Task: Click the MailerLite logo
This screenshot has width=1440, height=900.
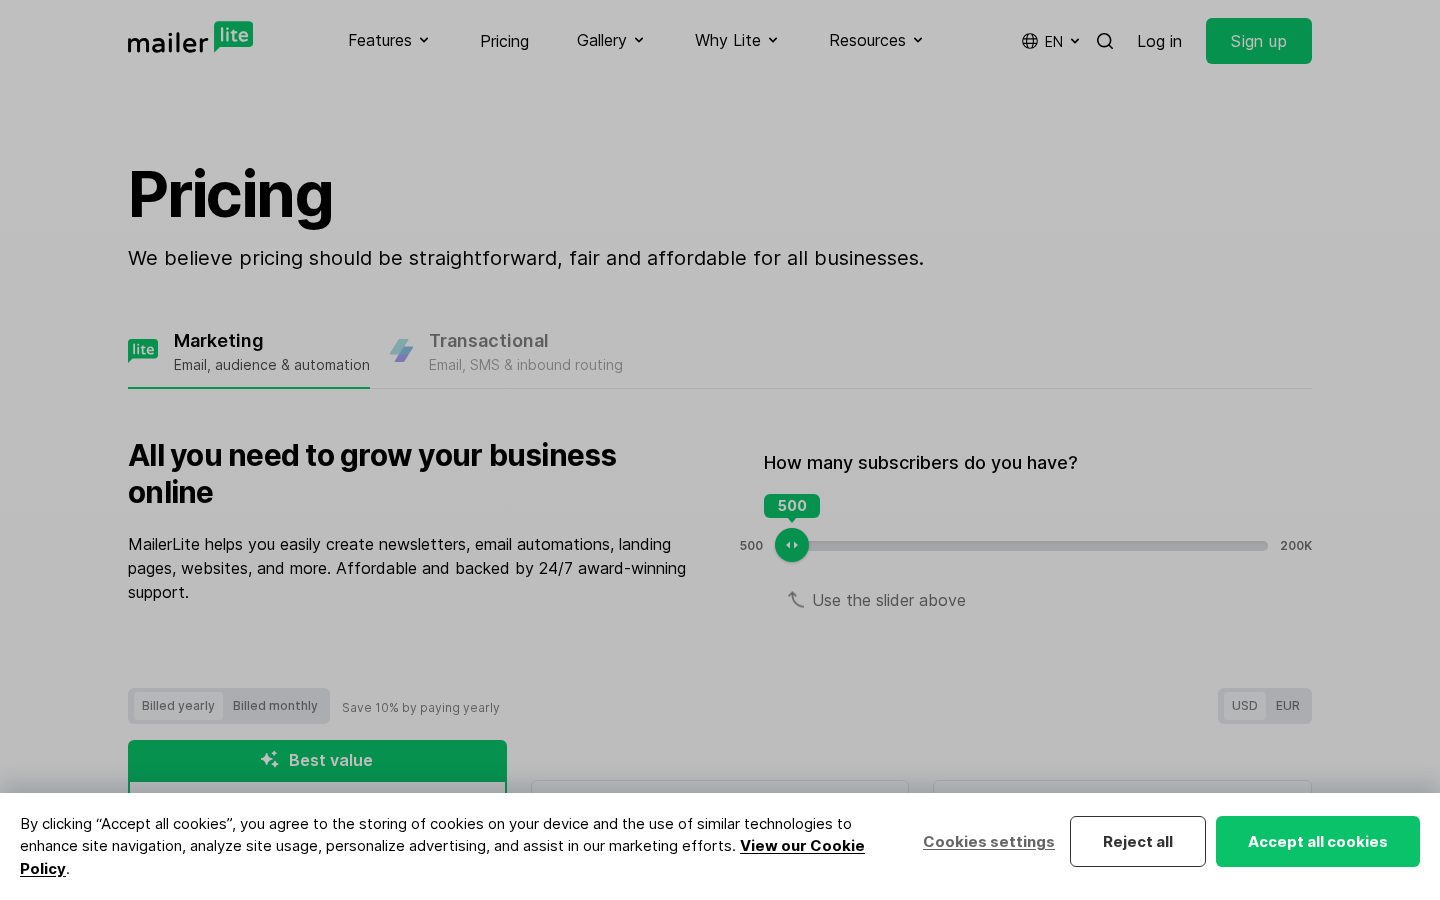Action: (x=190, y=38)
